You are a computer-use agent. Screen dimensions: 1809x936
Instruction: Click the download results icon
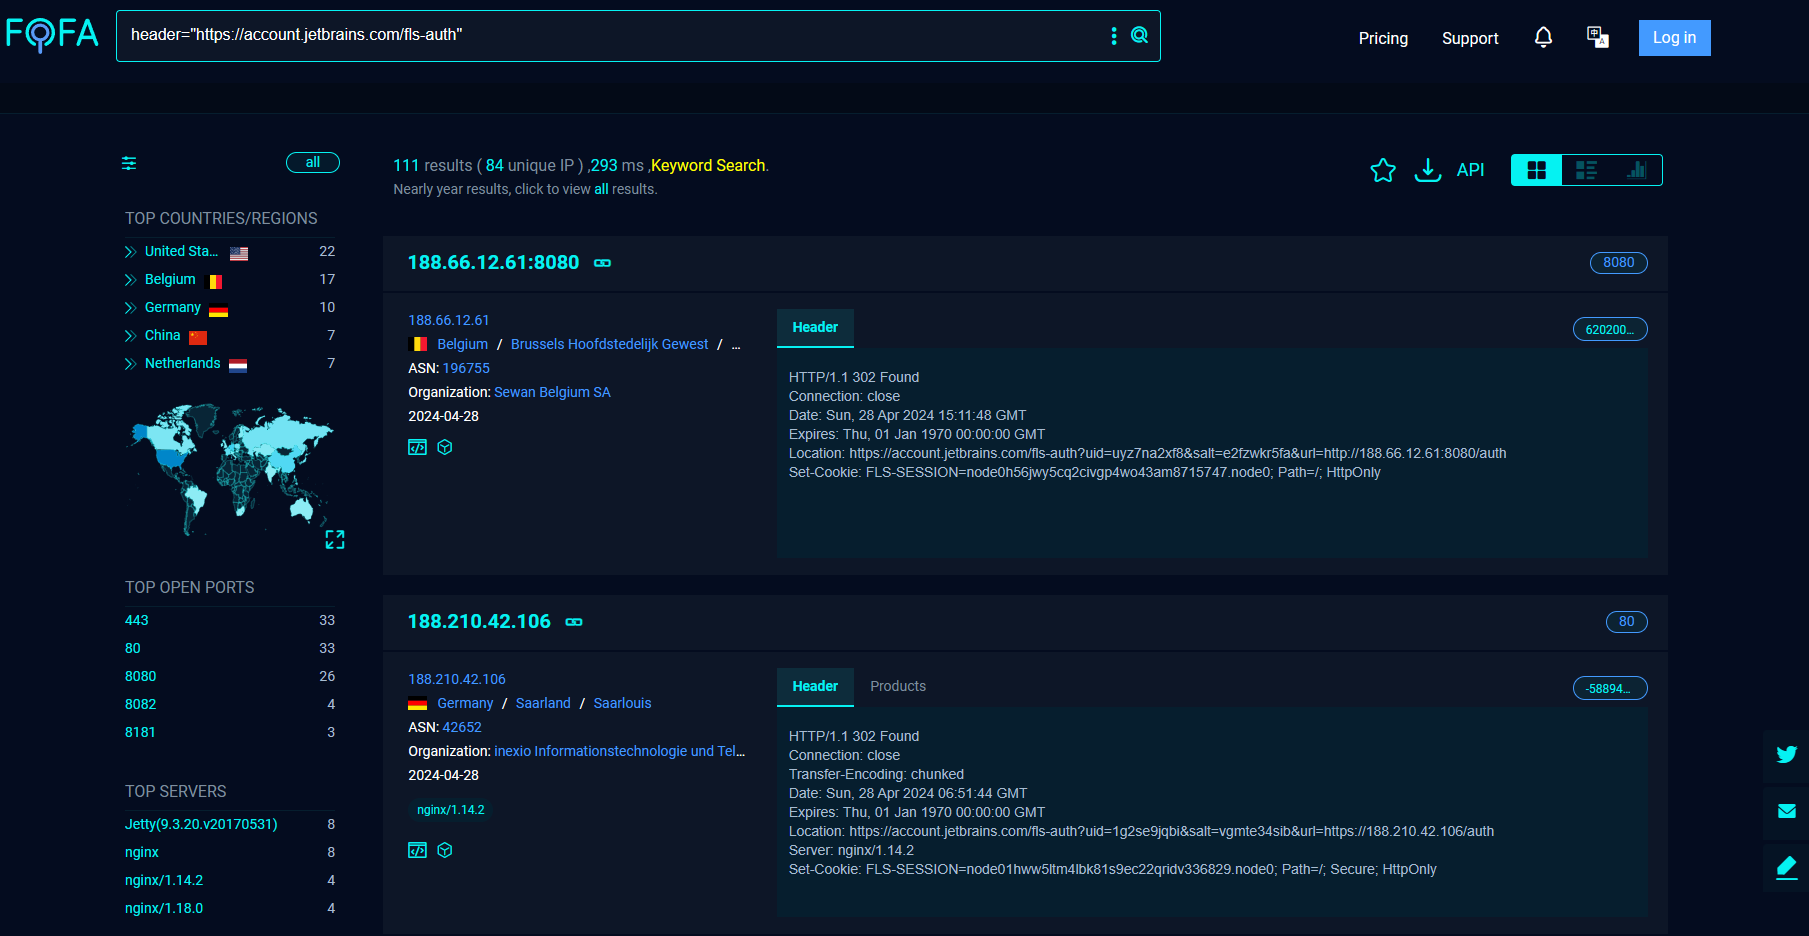(x=1428, y=170)
